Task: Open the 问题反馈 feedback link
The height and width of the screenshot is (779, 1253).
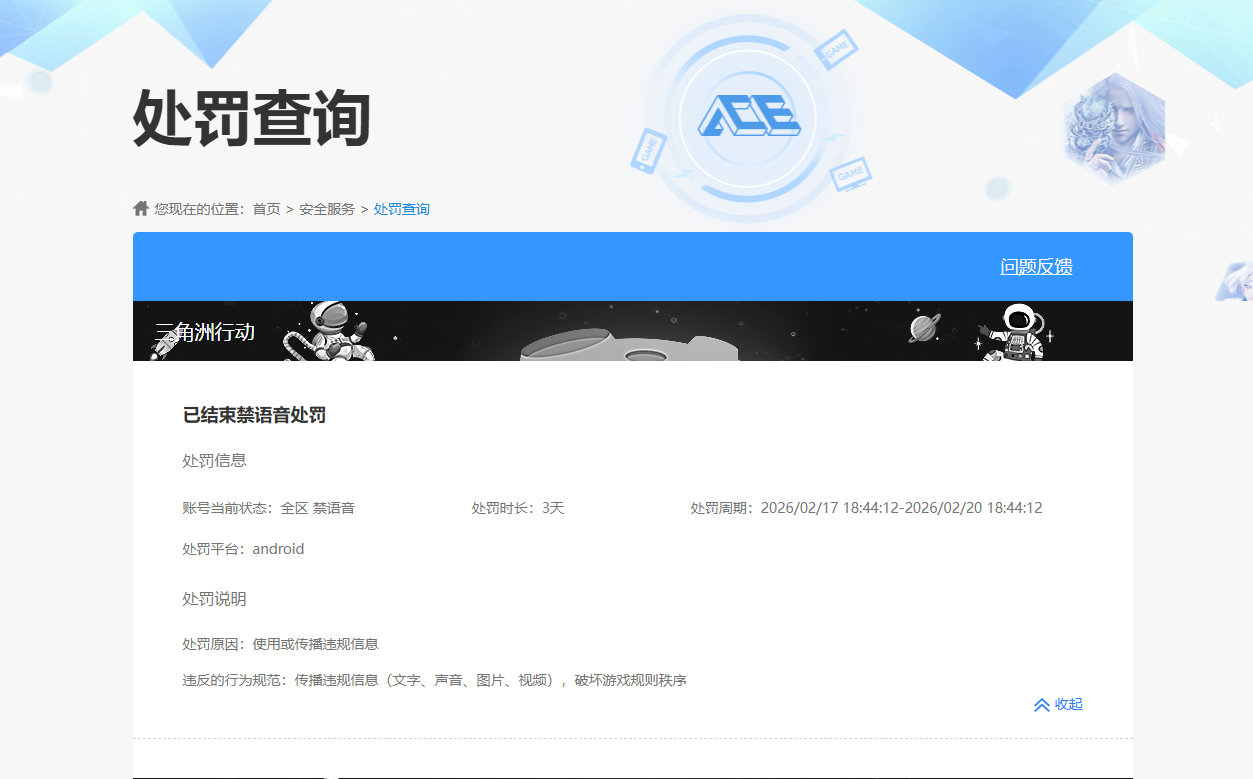Action: tap(1036, 267)
